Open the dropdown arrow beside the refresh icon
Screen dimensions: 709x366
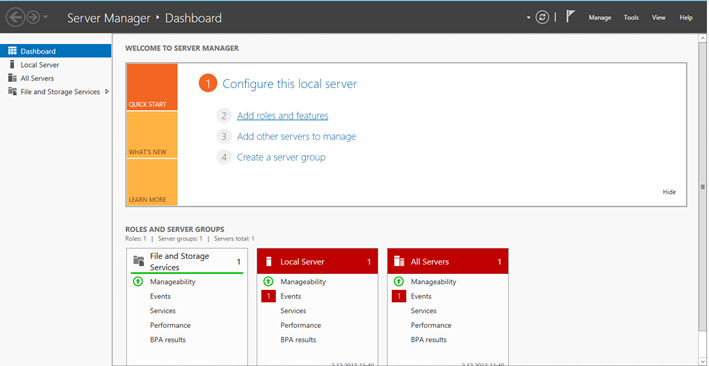pyautogui.click(x=528, y=18)
